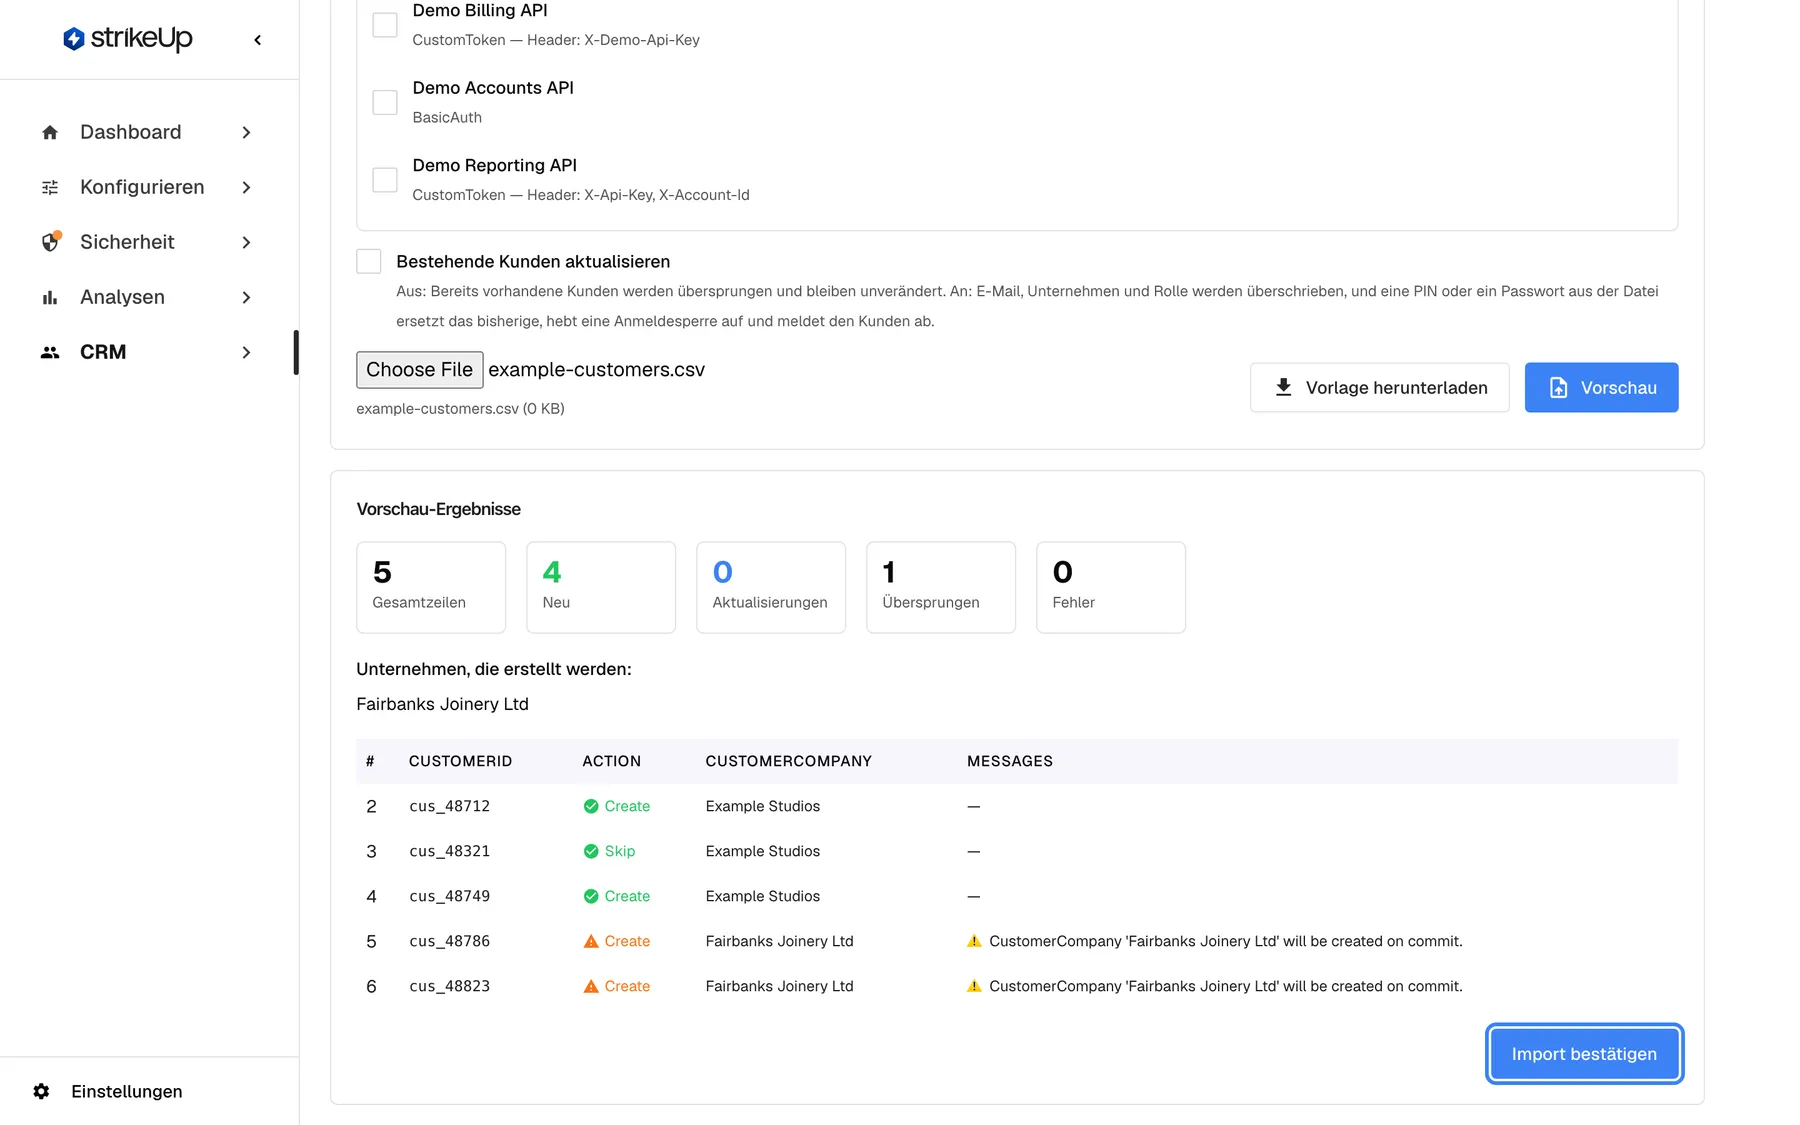Check the Demo Accounts API checkbox
The height and width of the screenshot is (1125, 1800).
coord(385,102)
